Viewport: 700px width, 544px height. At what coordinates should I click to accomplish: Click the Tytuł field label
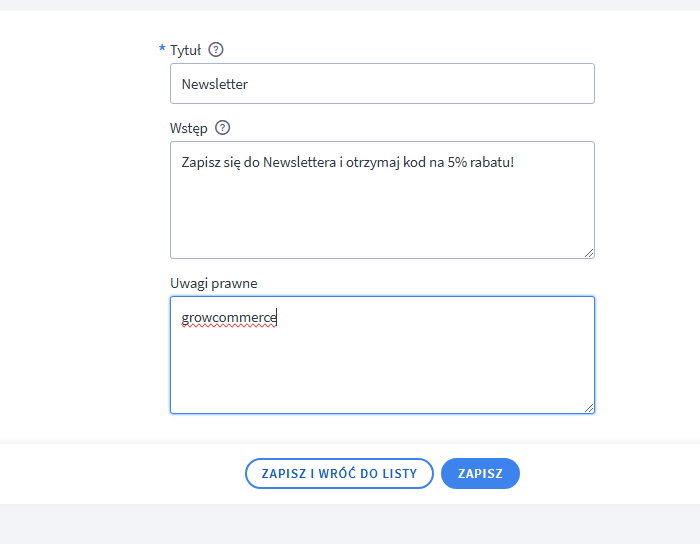(186, 50)
